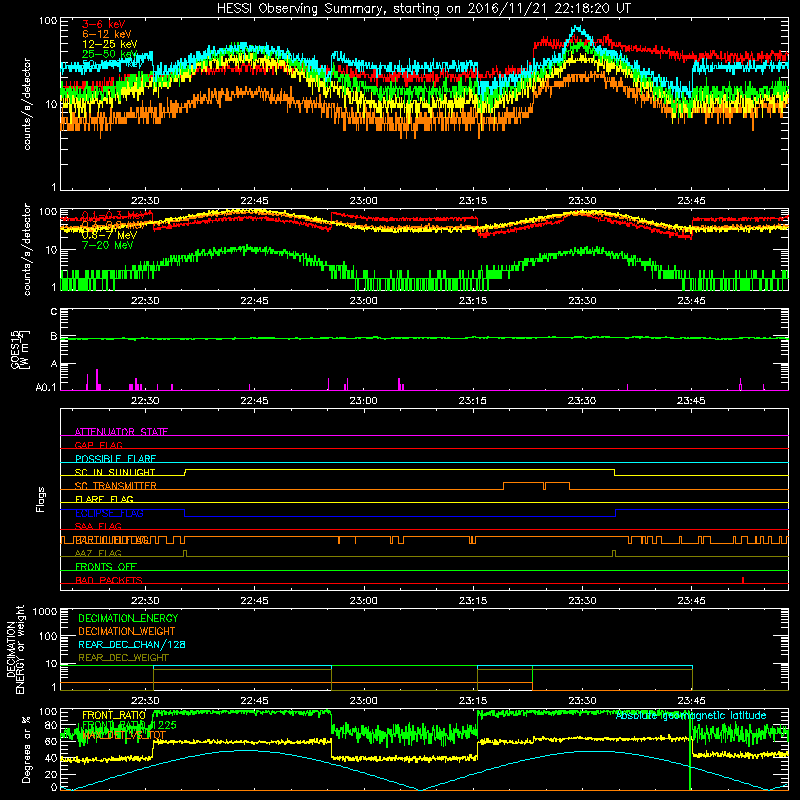Click 23:00 time label under the Flags panel
800x800 pixels.
click(x=364, y=600)
